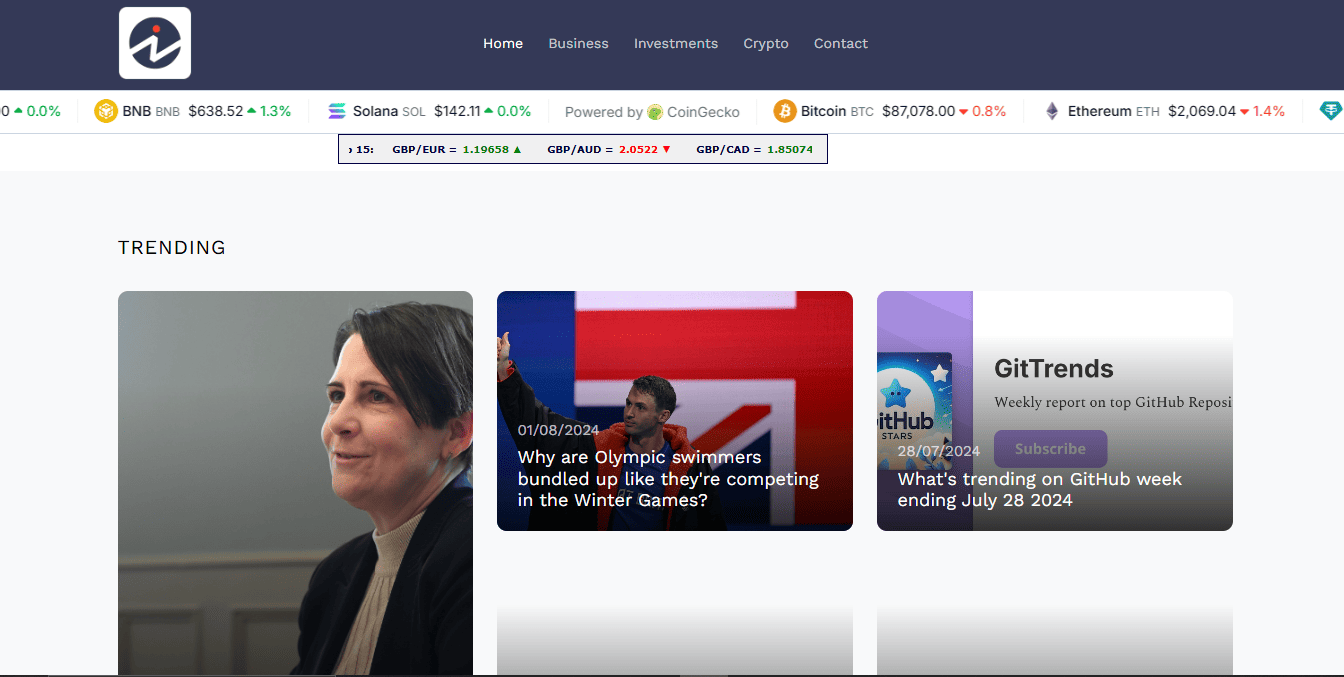The width and height of the screenshot is (1344, 677).
Task: Click the Bitcoin coin icon
Action: point(784,111)
